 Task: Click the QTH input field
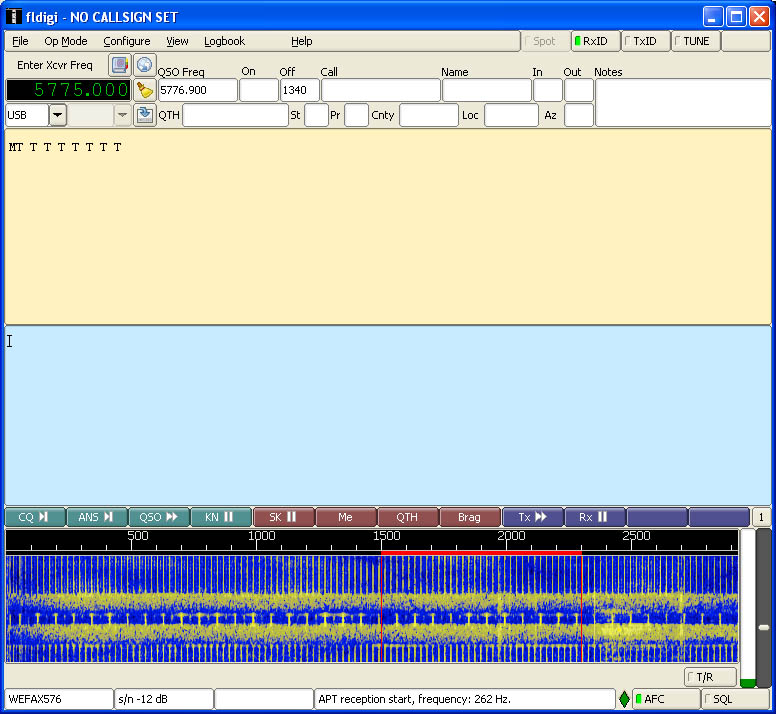235,115
